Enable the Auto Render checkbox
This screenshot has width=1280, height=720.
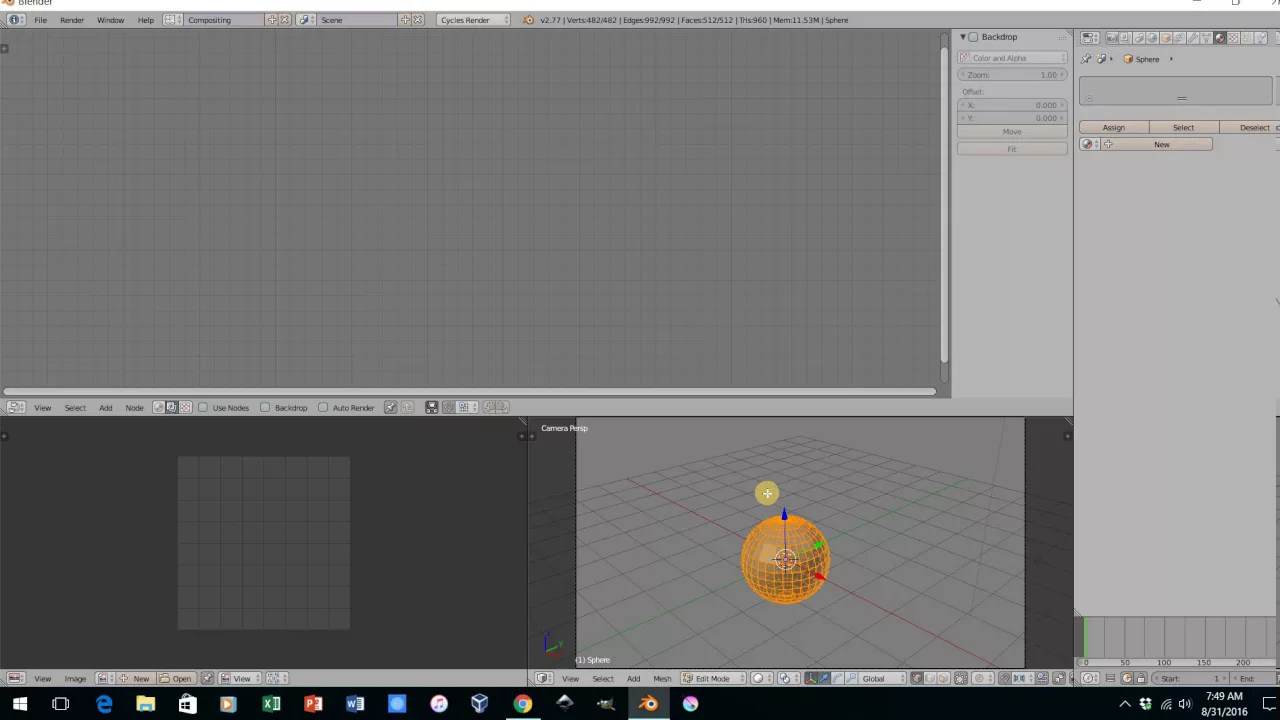(x=323, y=407)
